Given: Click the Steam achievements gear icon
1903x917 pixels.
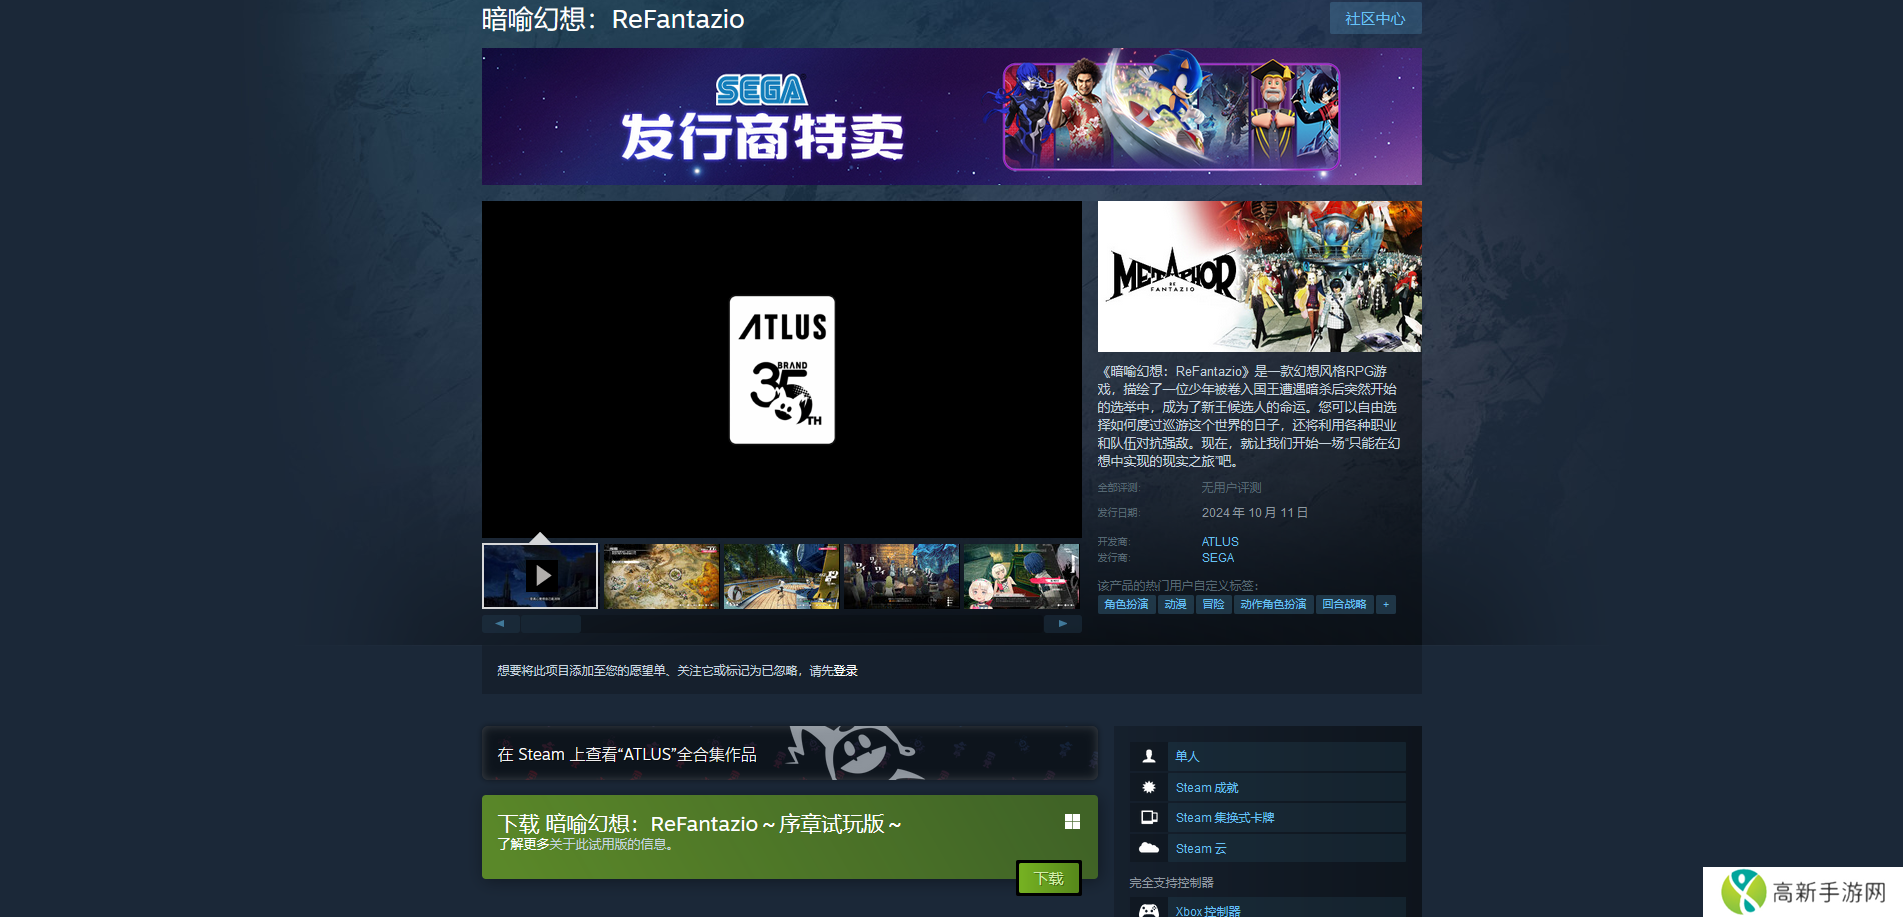Looking at the screenshot, I should 1149,788.
